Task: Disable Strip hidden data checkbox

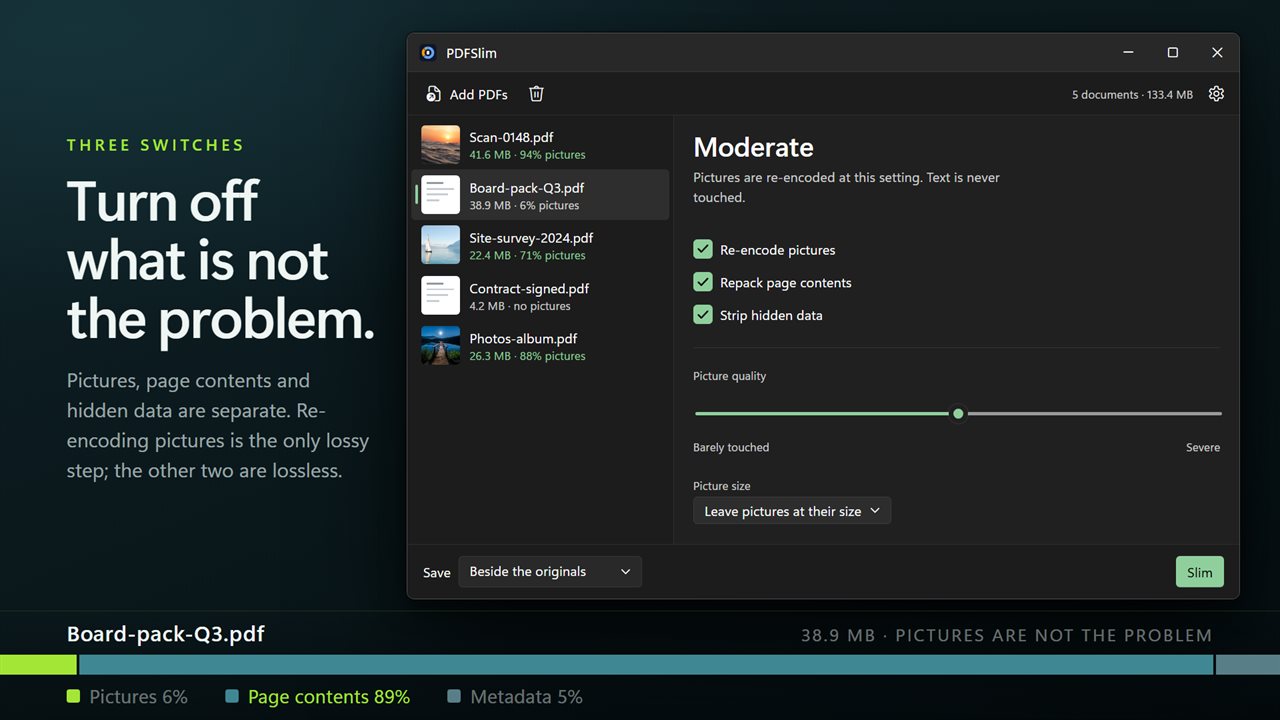Action: 703,315
